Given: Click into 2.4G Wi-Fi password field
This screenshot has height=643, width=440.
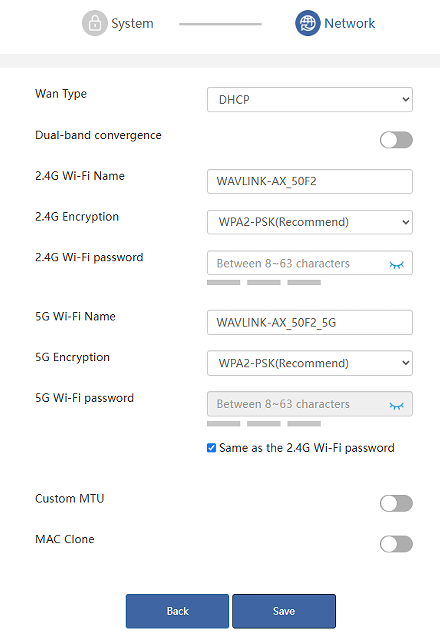Looking at the screenshot, I should click(297, 263).
